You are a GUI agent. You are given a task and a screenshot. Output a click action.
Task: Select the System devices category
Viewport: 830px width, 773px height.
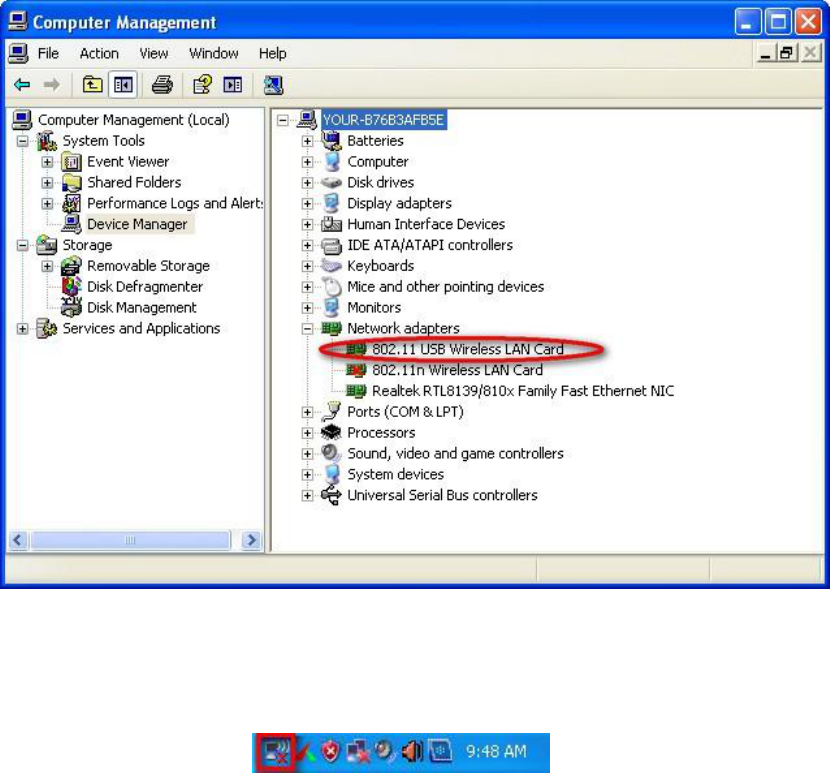pos(395,474)
